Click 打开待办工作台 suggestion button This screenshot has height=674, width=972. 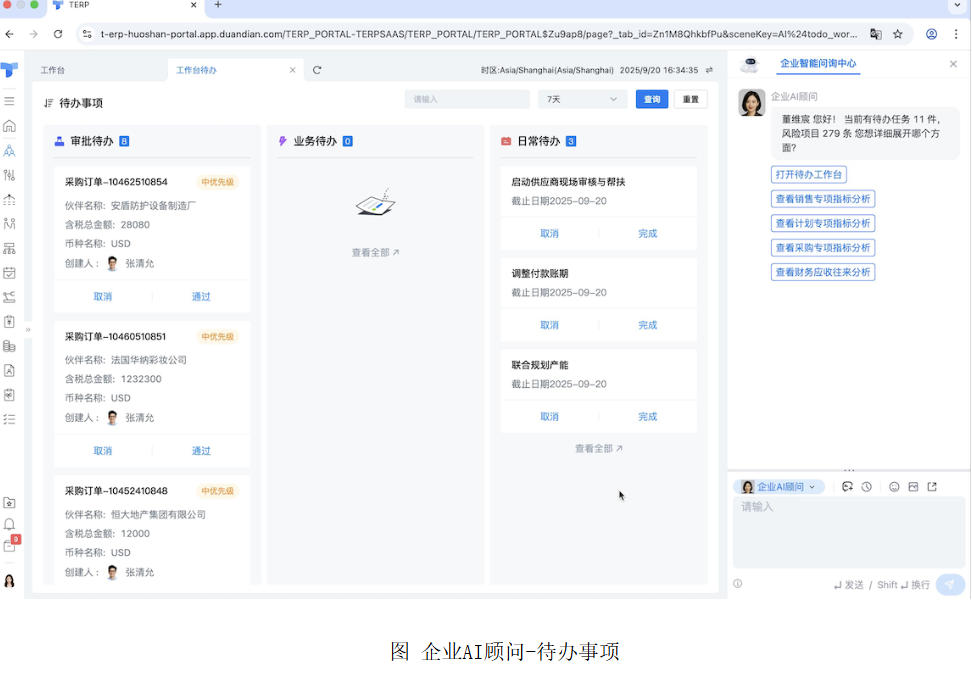809,175
